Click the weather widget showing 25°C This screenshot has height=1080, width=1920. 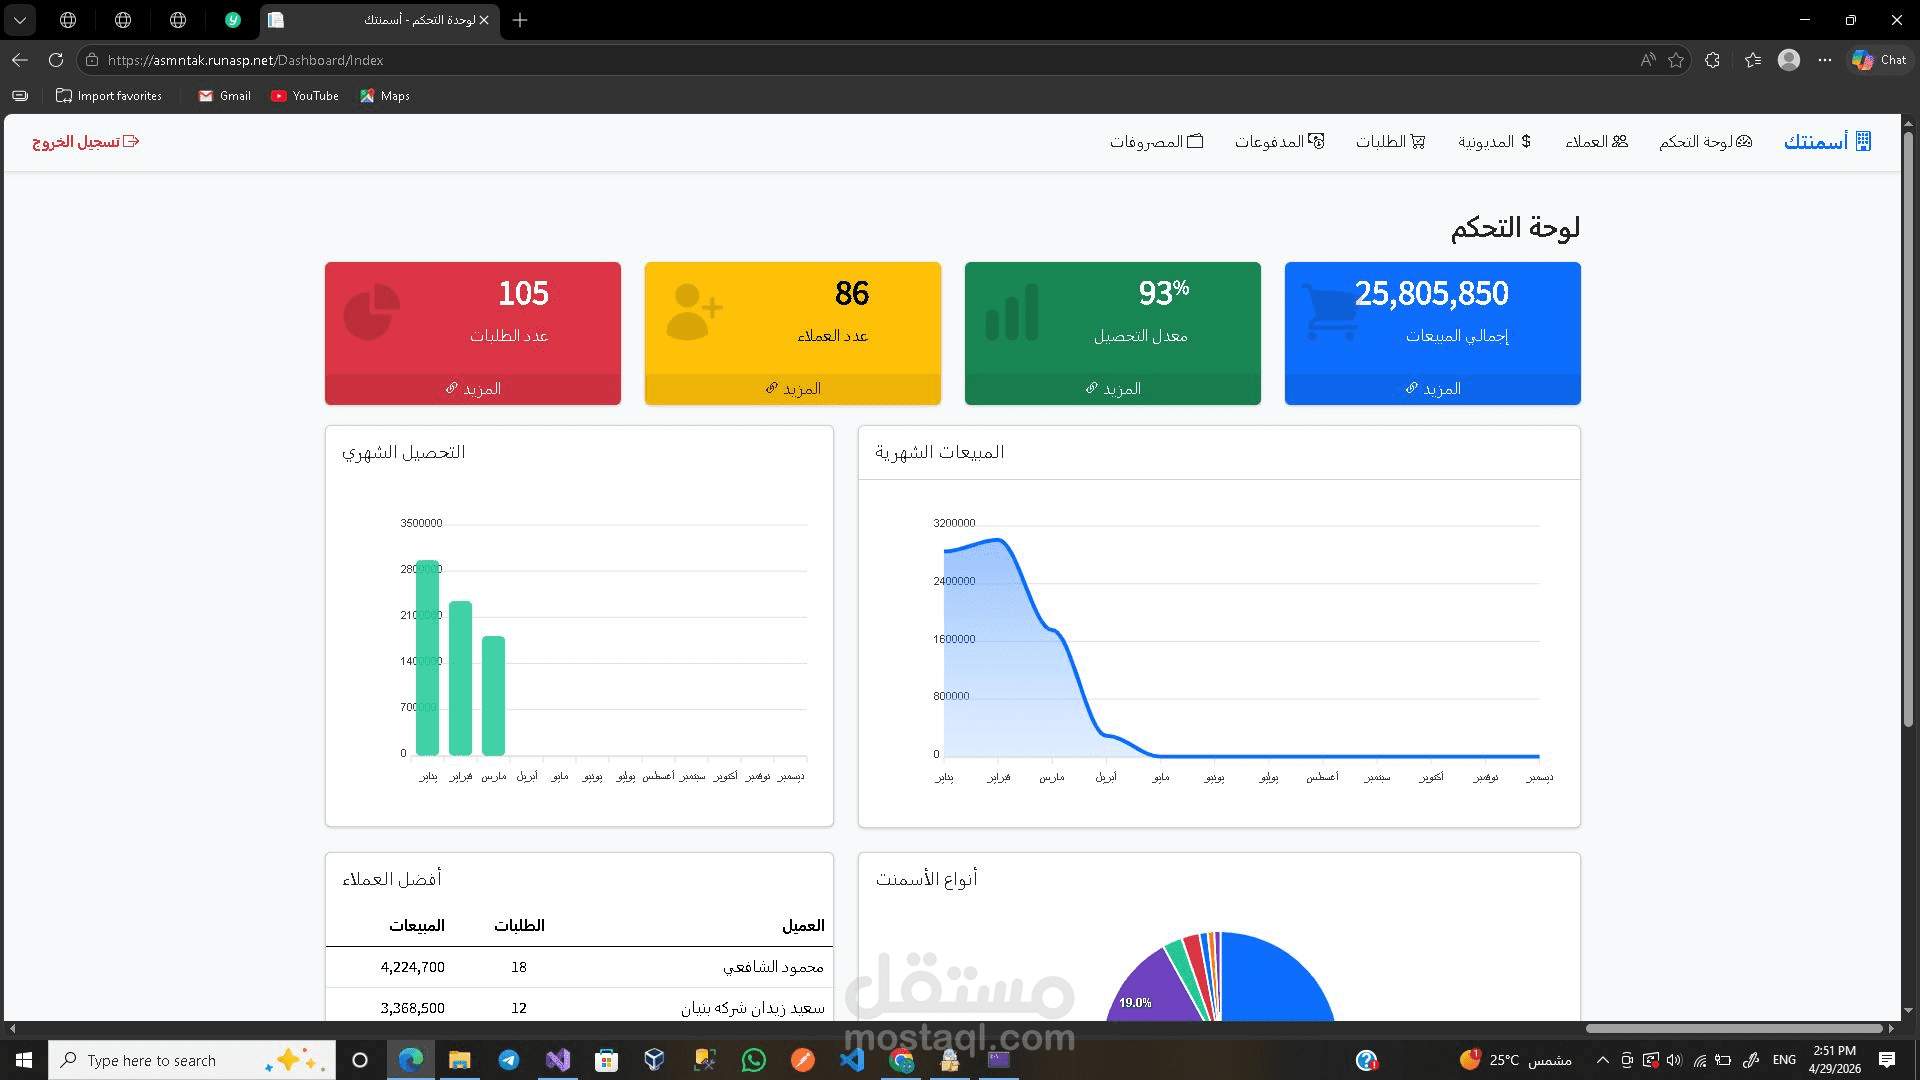tap(1516, 1060)
